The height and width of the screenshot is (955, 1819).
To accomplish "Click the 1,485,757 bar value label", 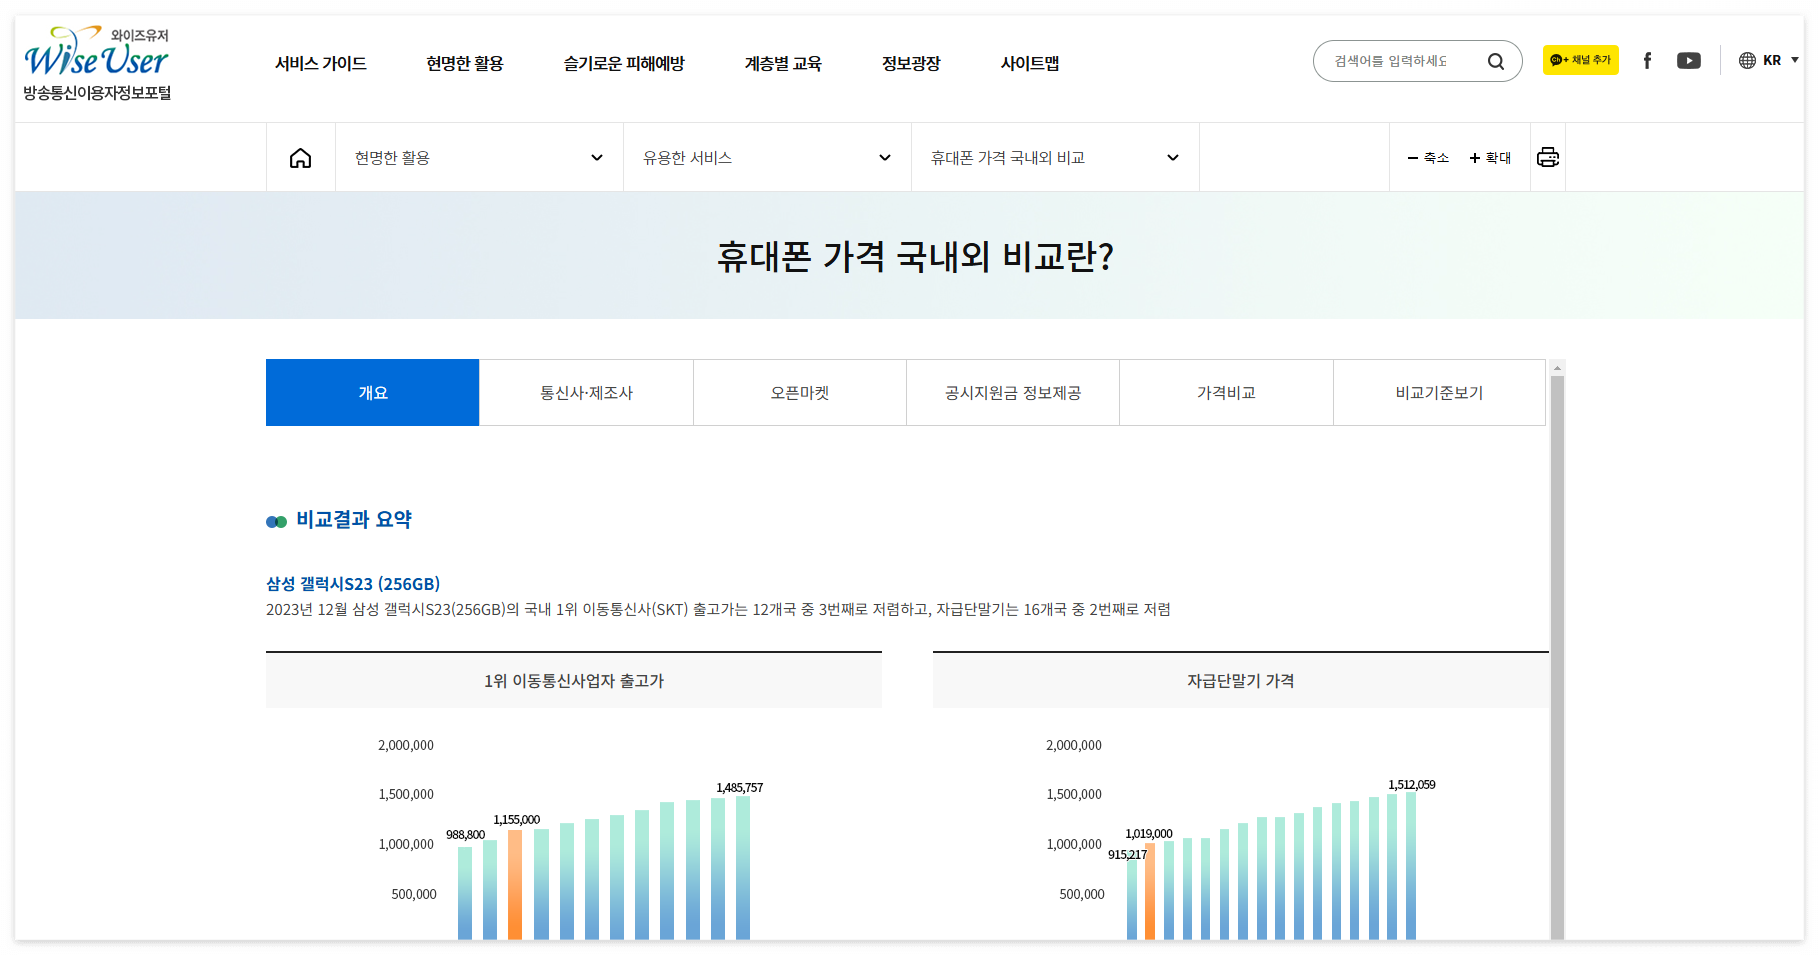I will [740, 788].
